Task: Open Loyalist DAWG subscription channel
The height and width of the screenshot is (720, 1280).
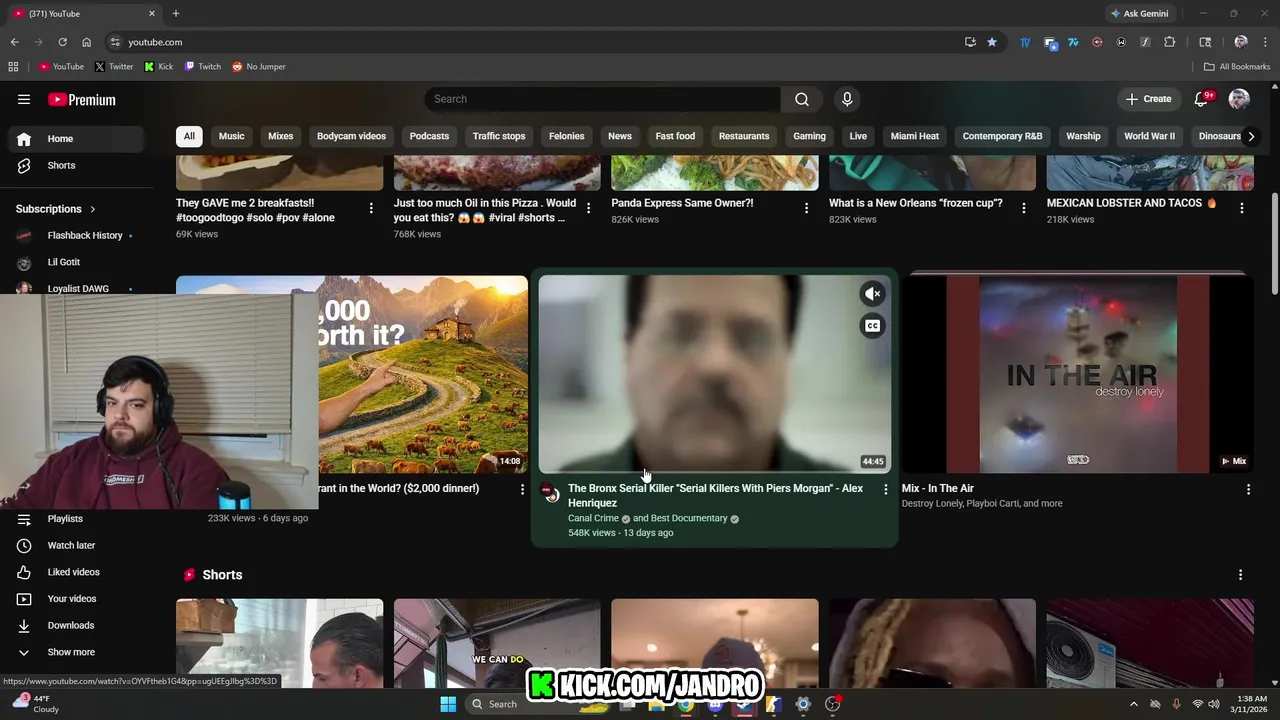Action: click(x=77, y=288)
